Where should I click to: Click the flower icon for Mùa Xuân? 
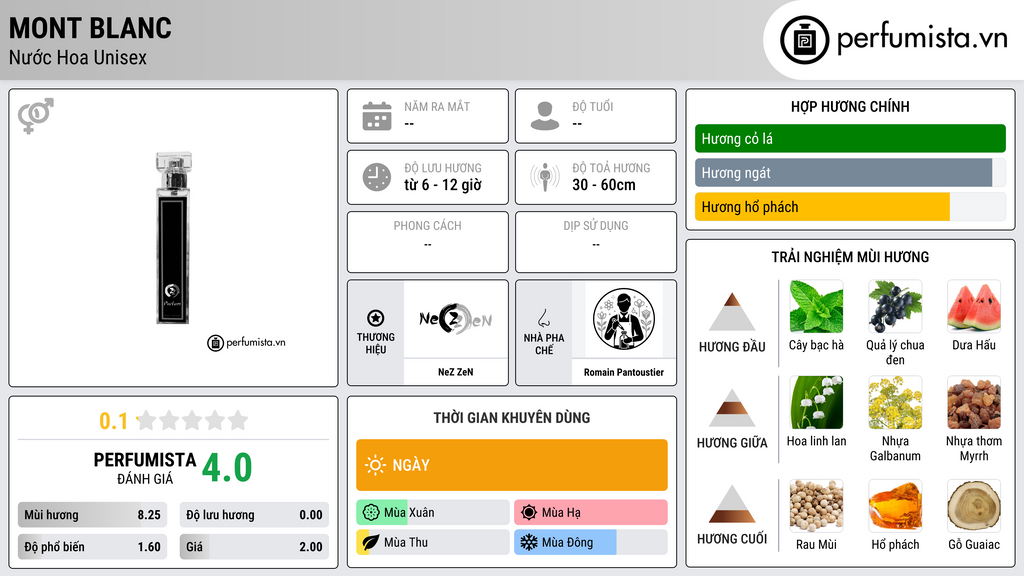(x=371, y=513)
